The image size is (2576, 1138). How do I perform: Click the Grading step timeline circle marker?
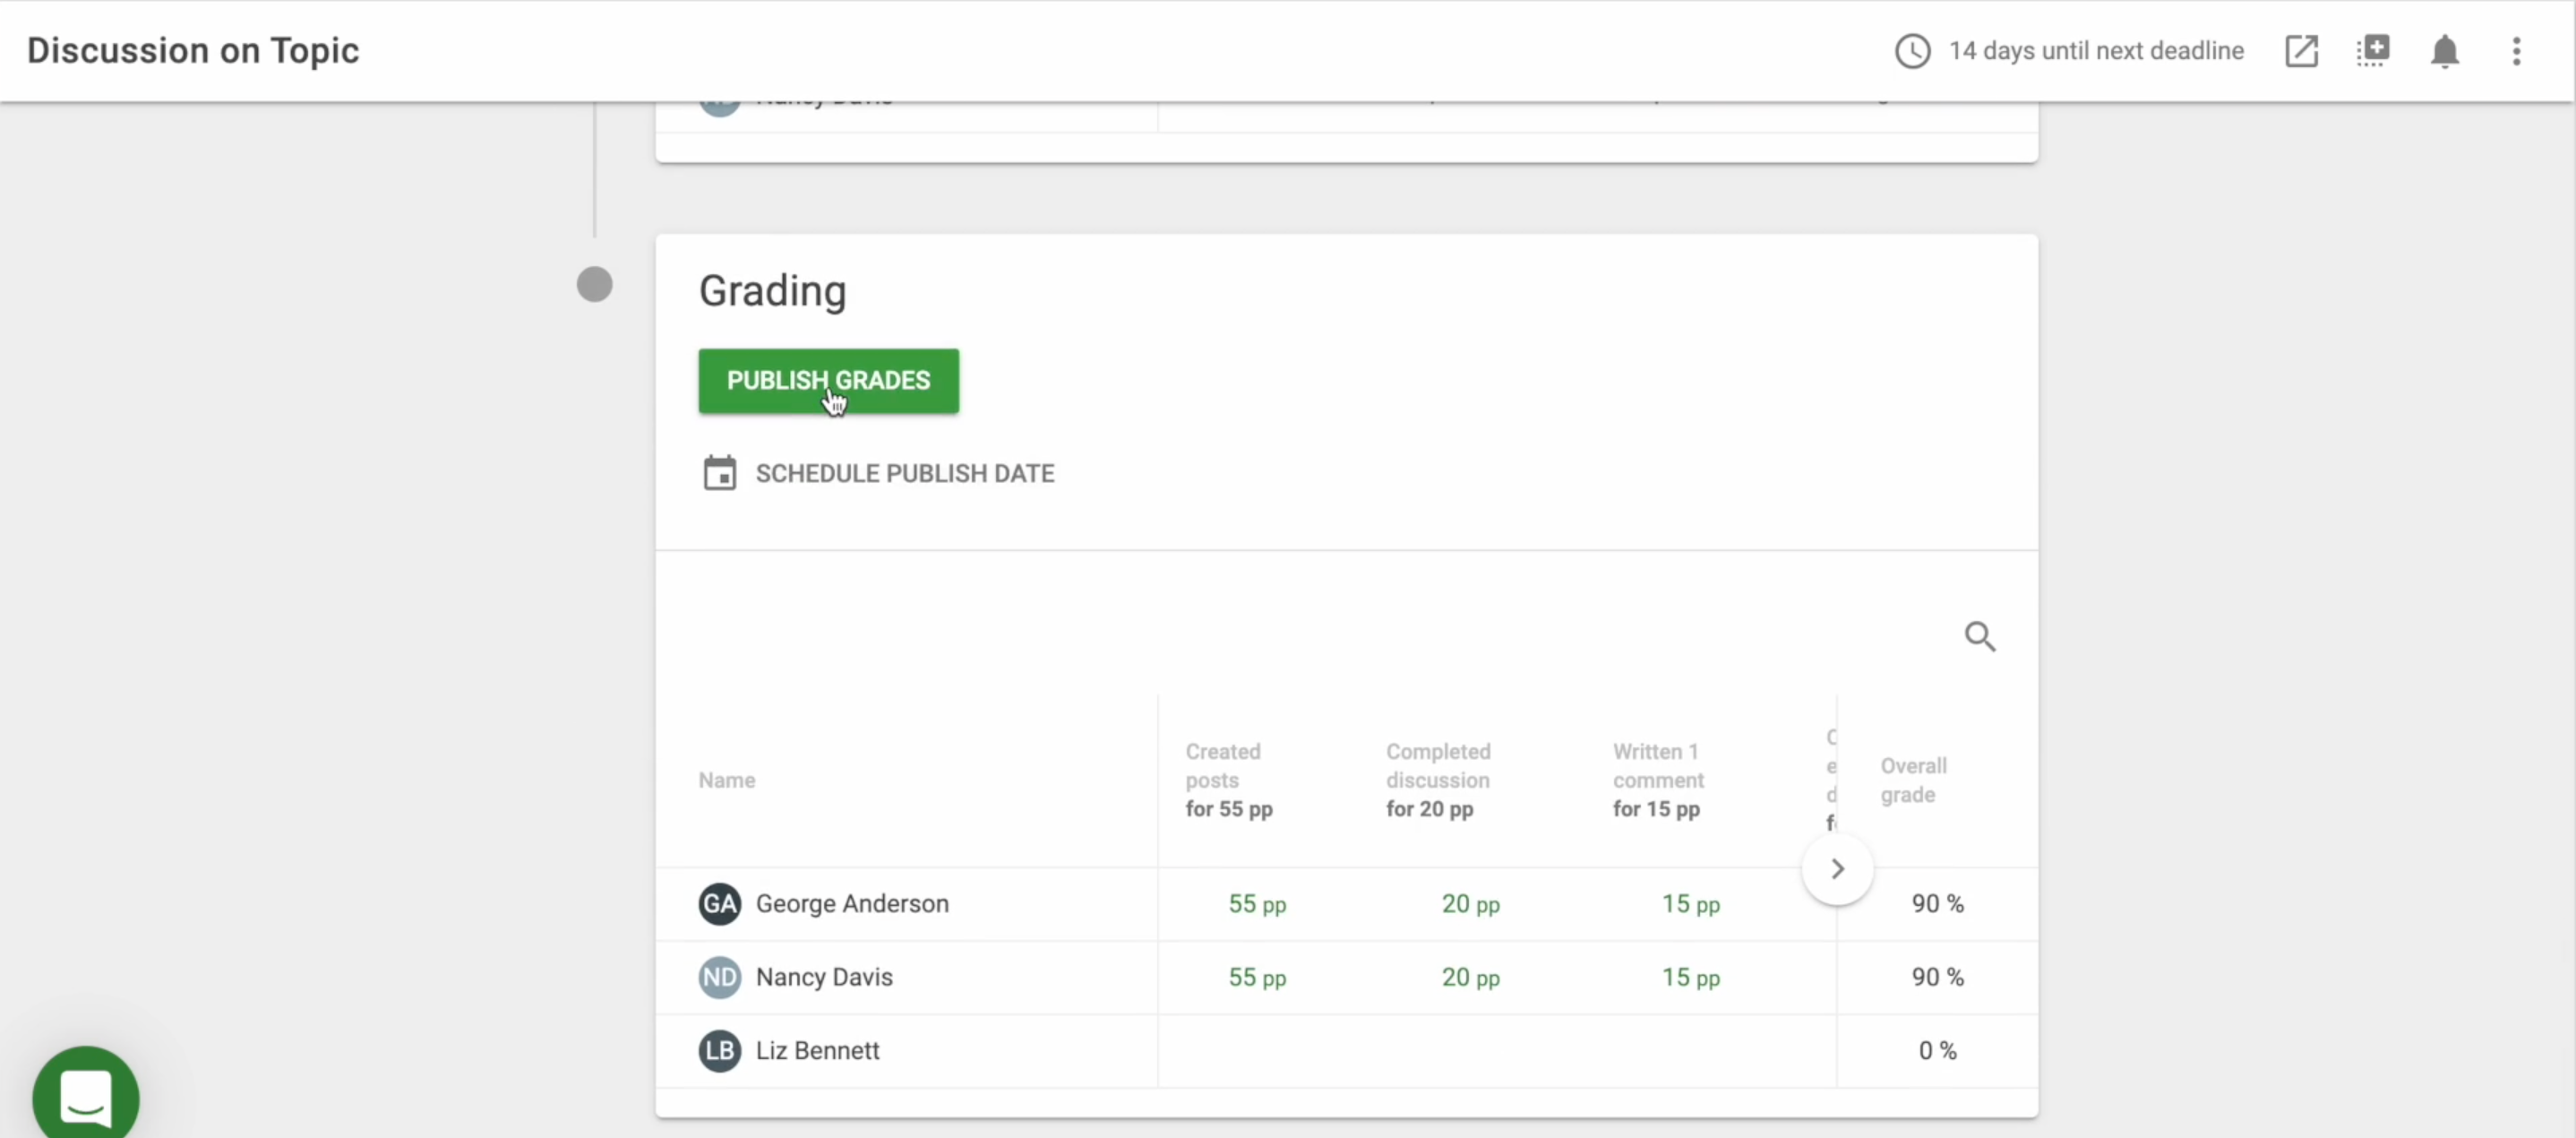(594, 285)
